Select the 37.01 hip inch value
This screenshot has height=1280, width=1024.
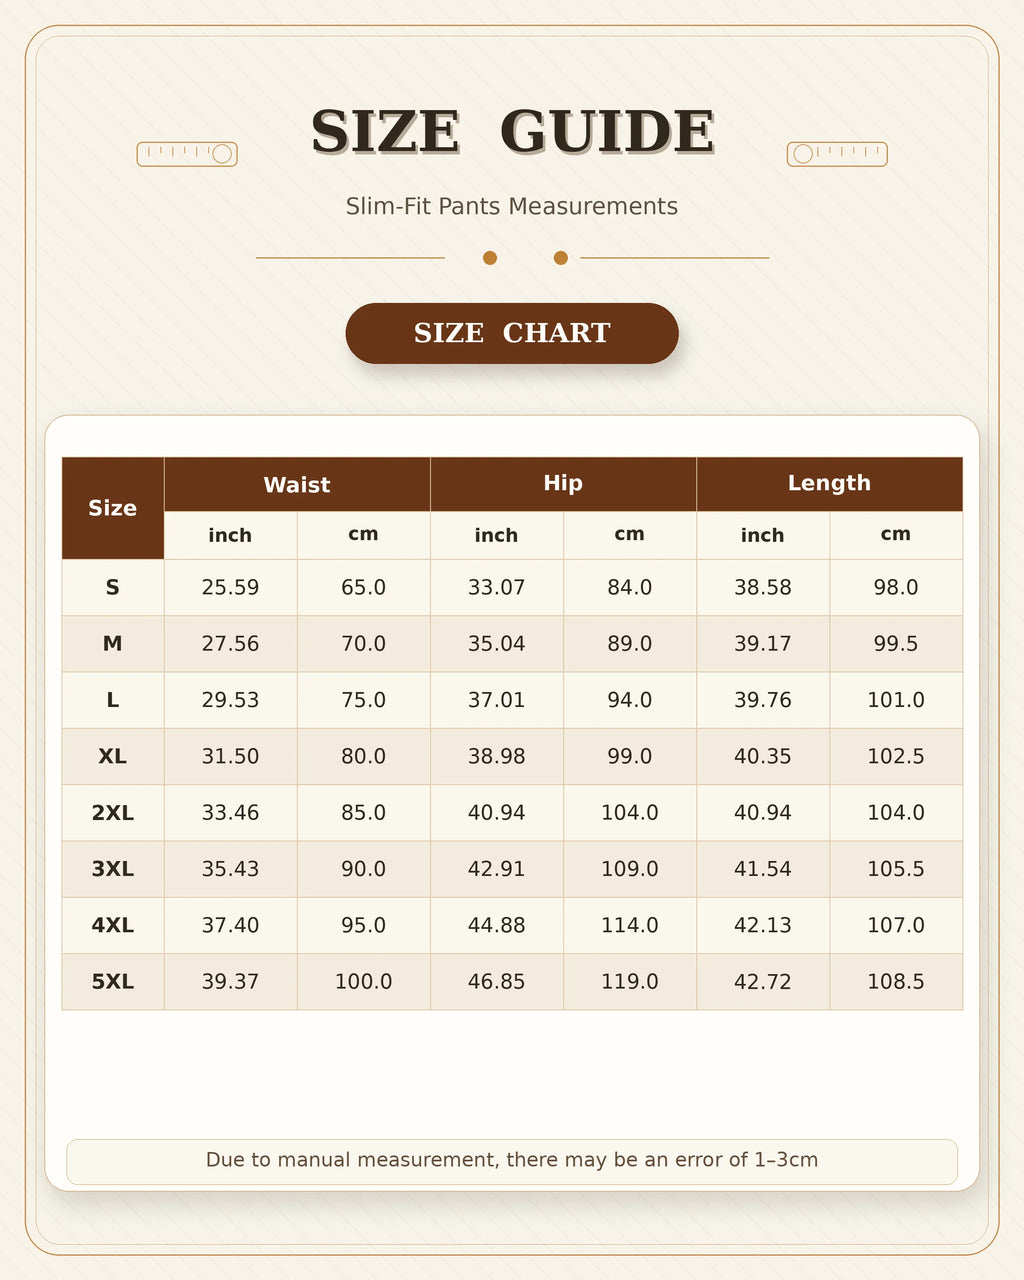point(497,700)
